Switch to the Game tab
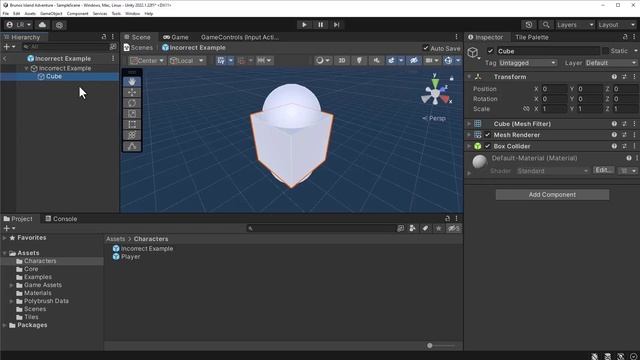 [x=176, y=37]
